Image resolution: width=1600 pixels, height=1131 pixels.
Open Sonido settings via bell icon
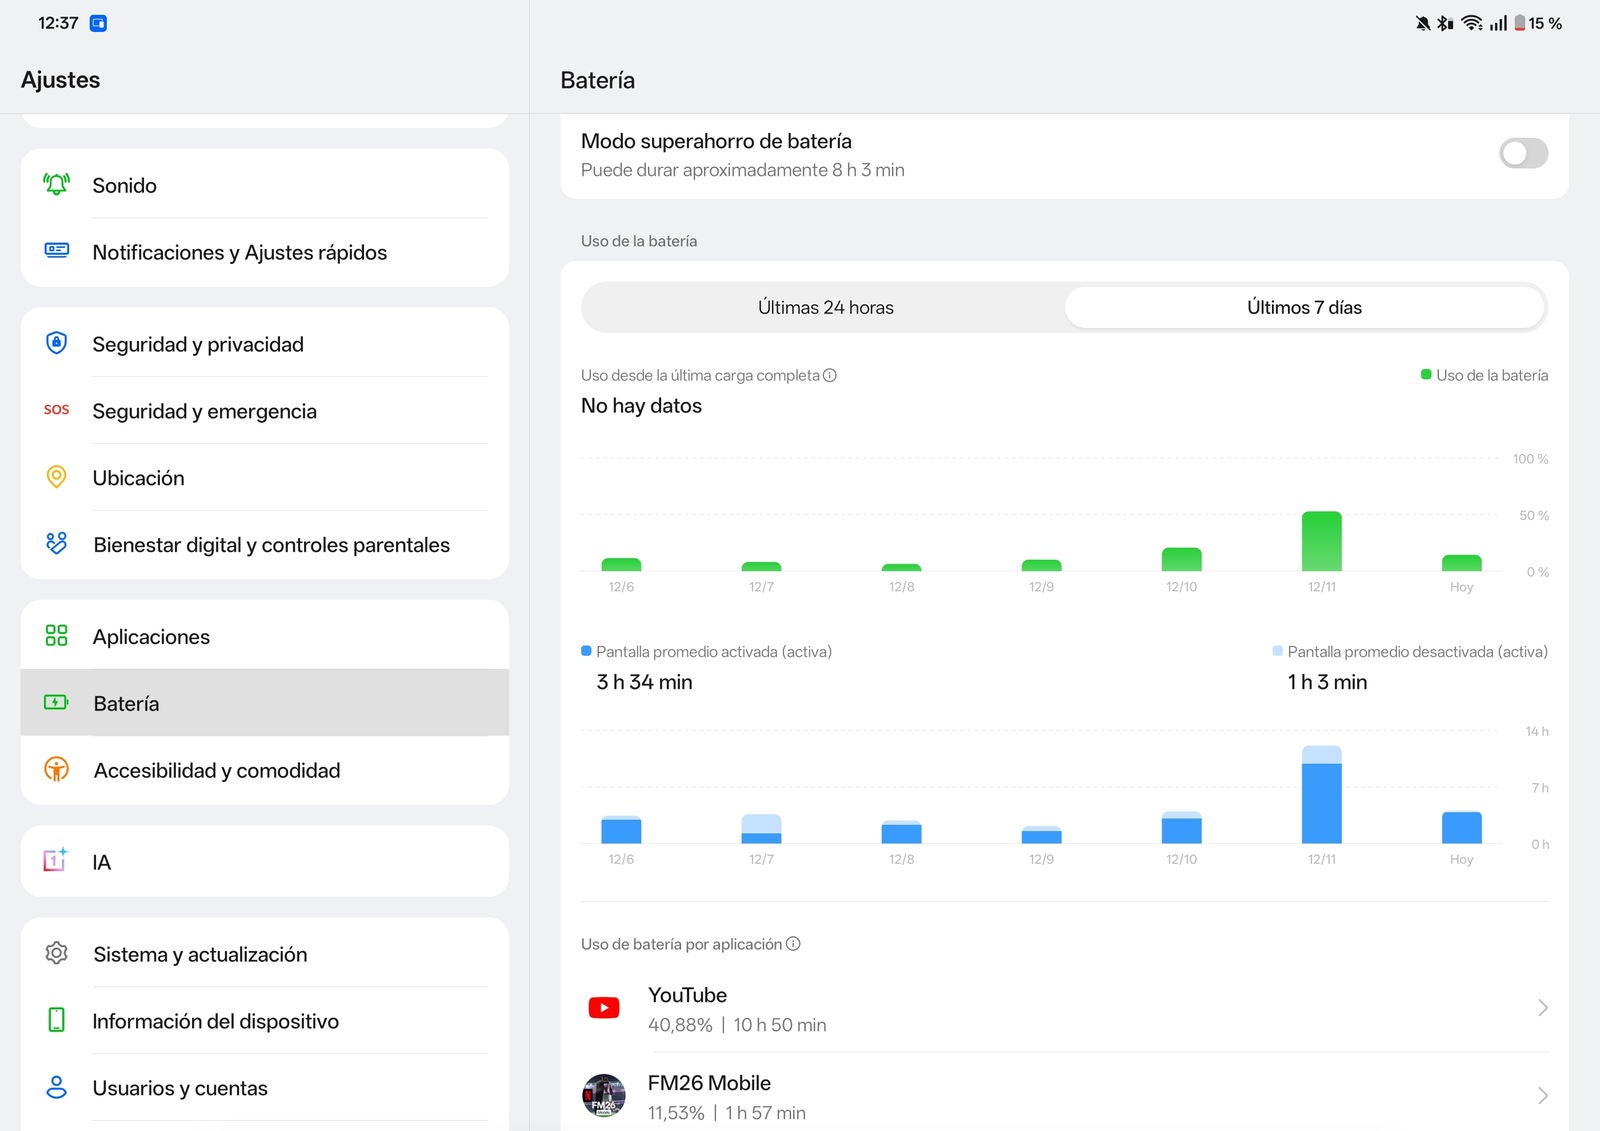pos(57,185)
